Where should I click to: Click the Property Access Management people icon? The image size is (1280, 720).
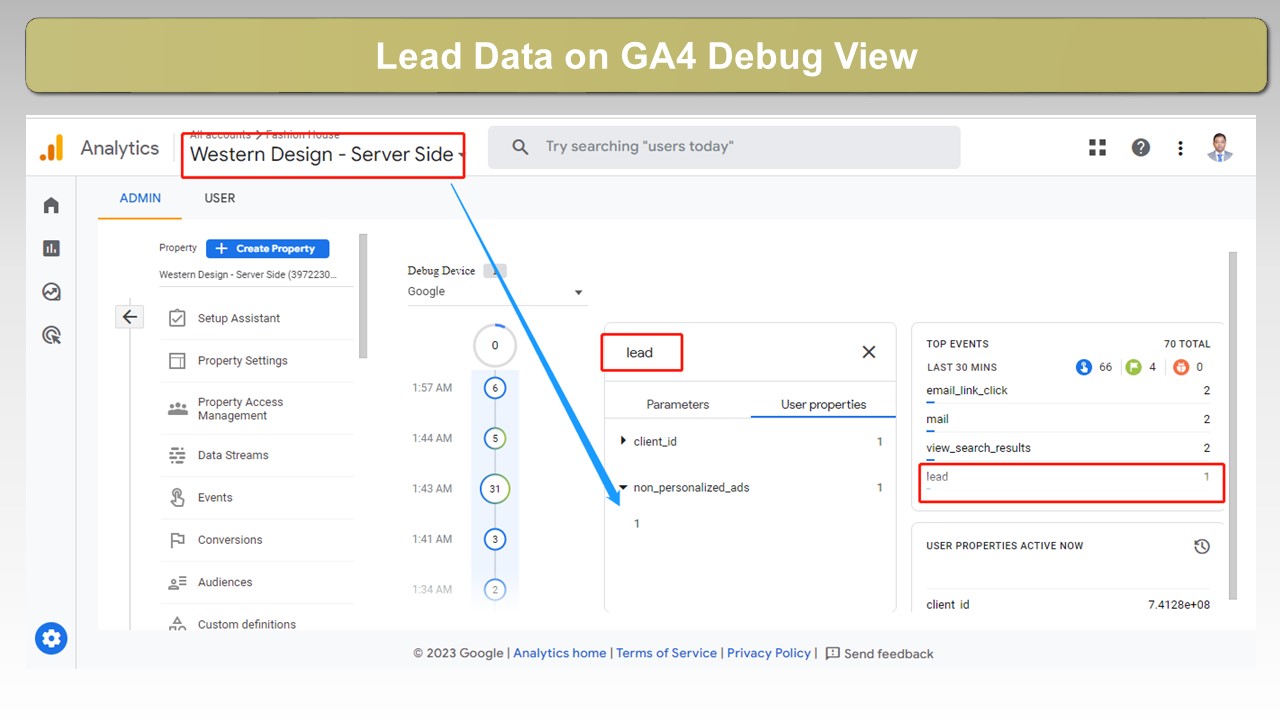pyautogui.click(x=177, y=408)
